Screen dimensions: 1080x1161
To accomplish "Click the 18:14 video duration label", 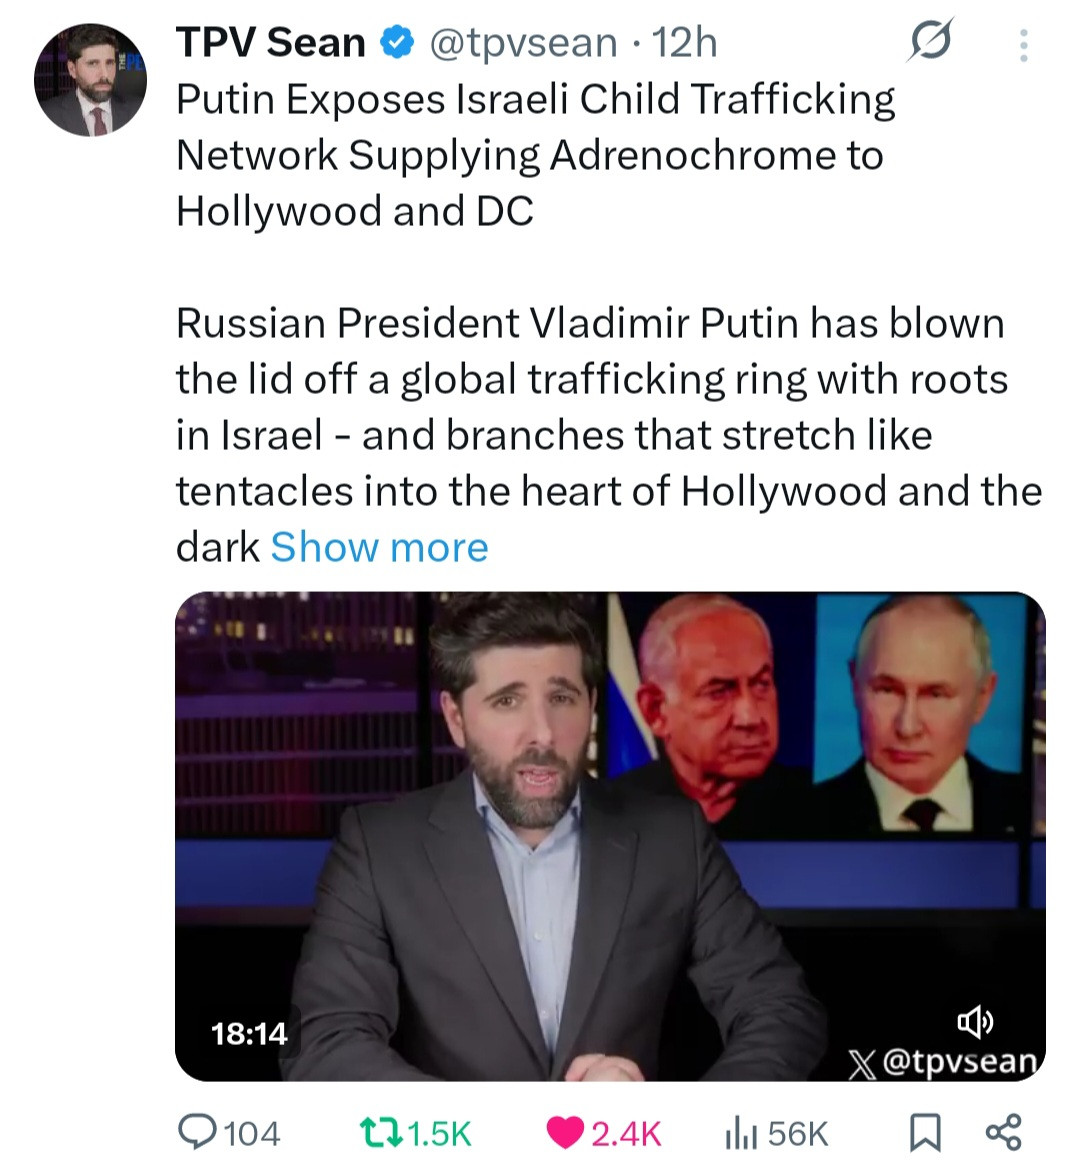I will [249, 1033].
